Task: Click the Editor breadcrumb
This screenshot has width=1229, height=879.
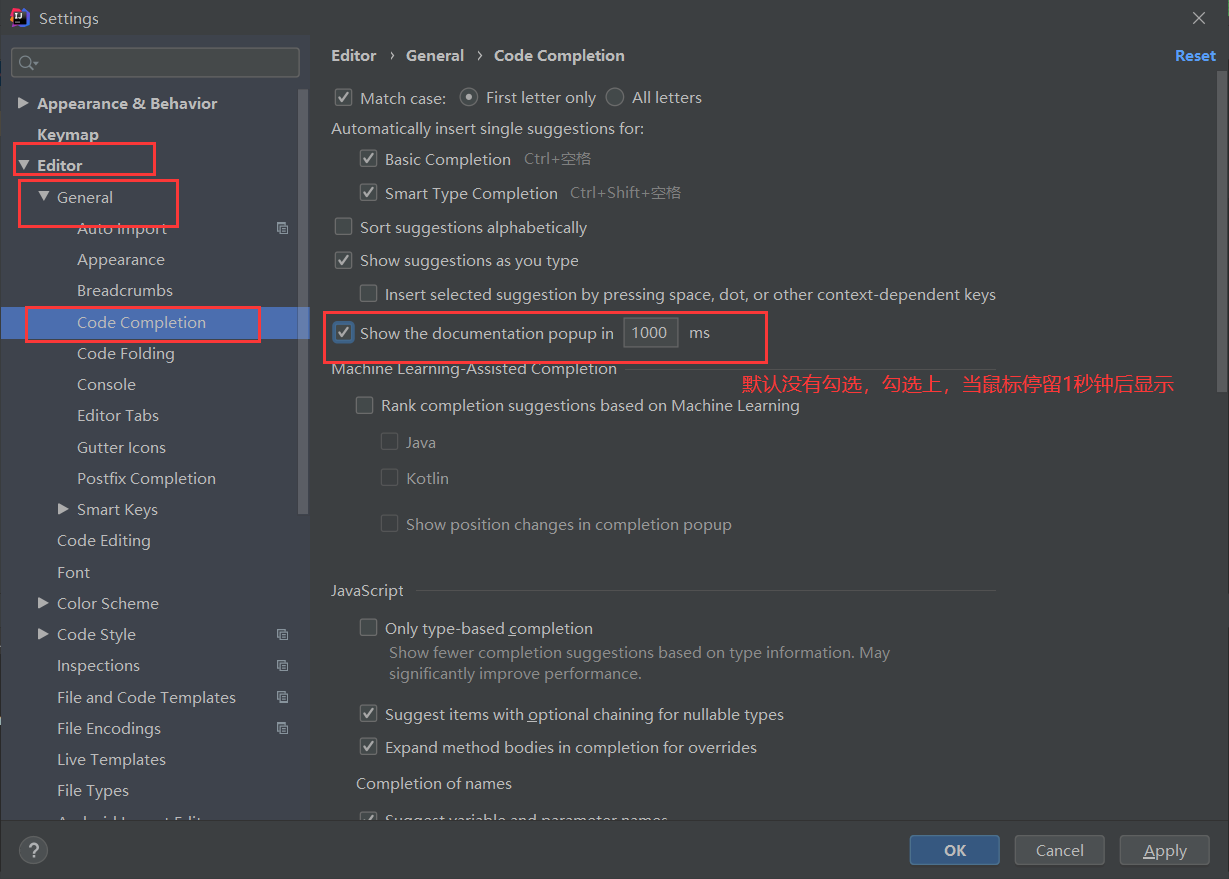Action: pyautogui.click(x=354, y=55)
